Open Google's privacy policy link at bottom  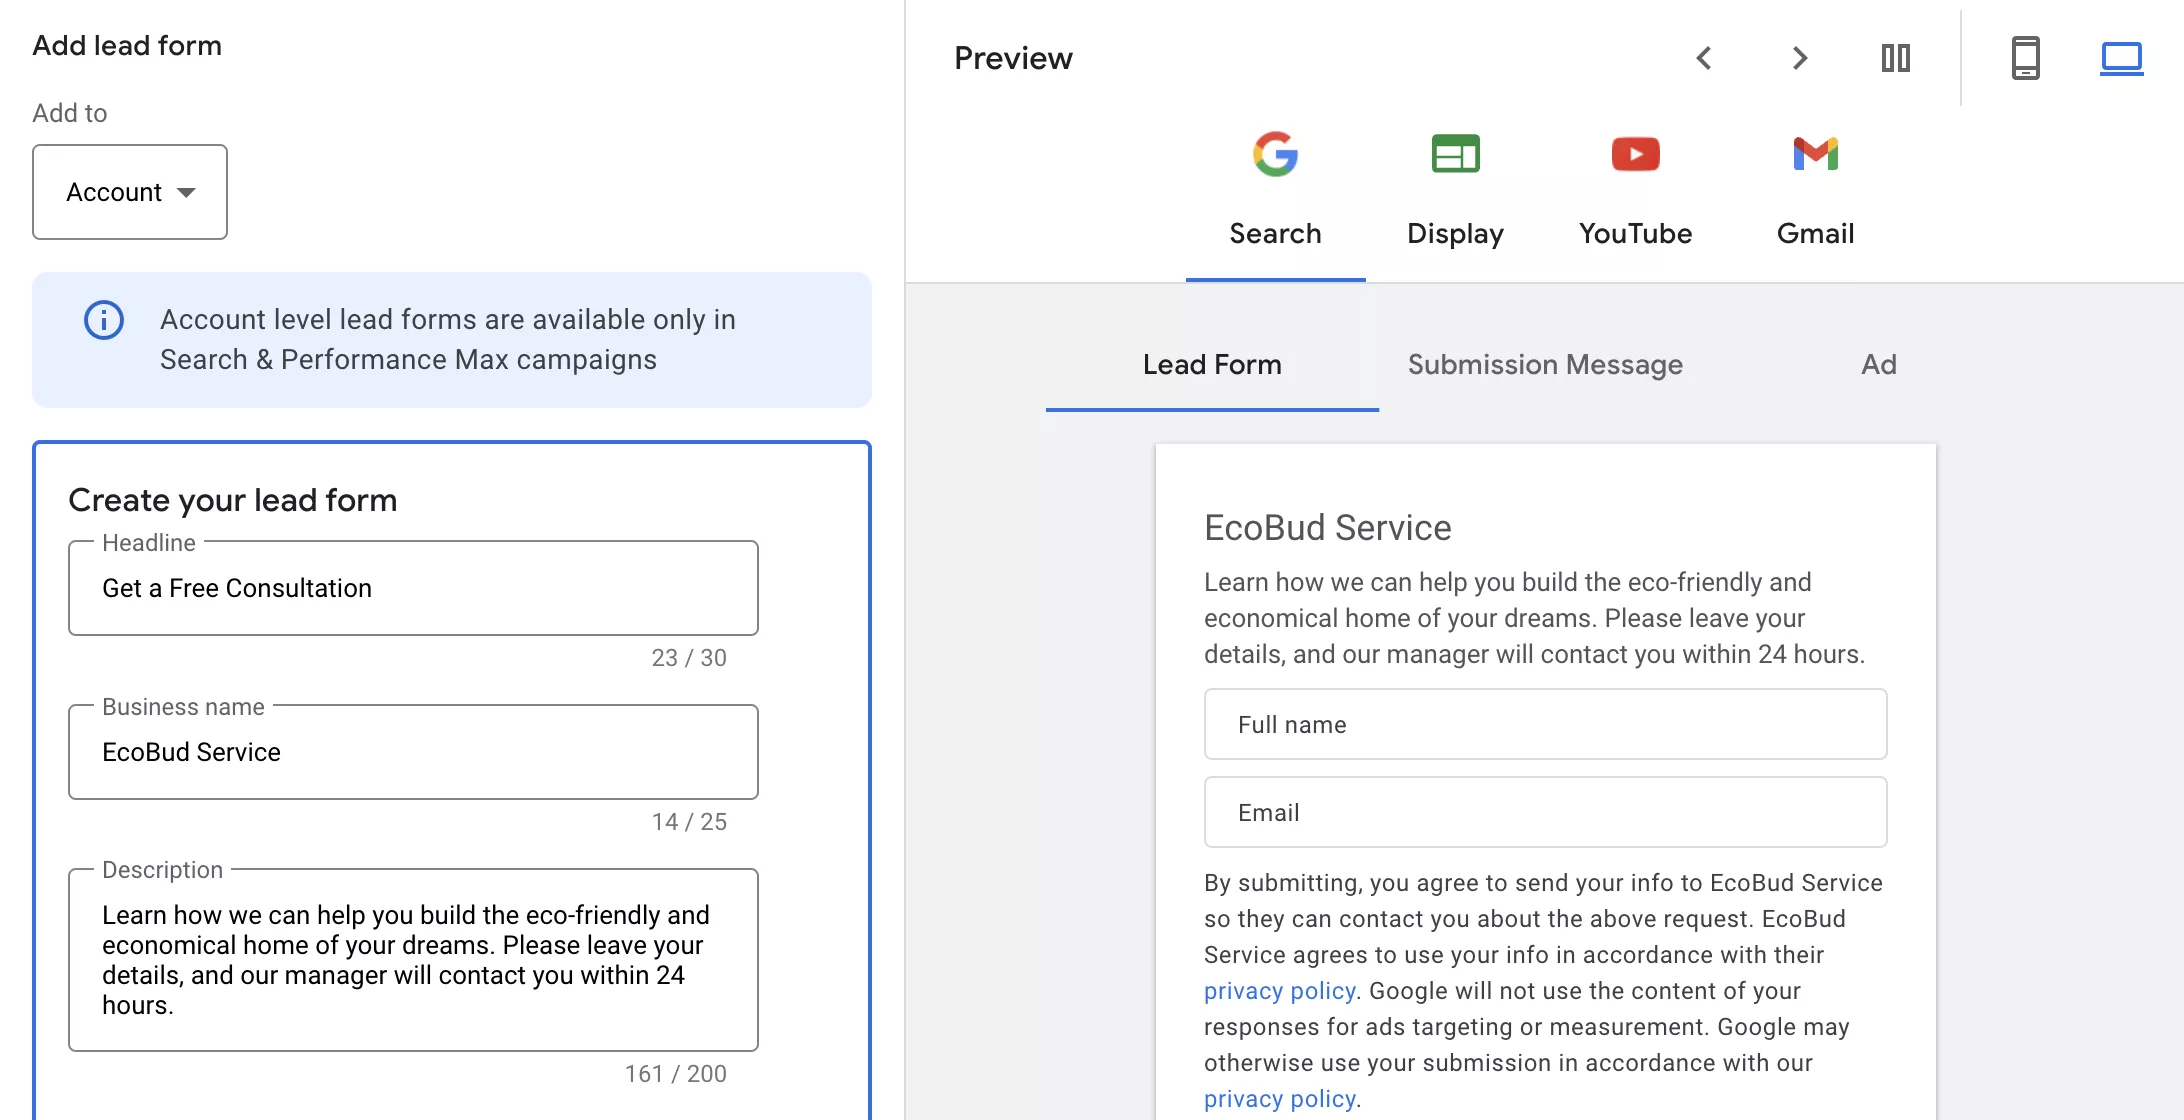coord(1279,1099)
